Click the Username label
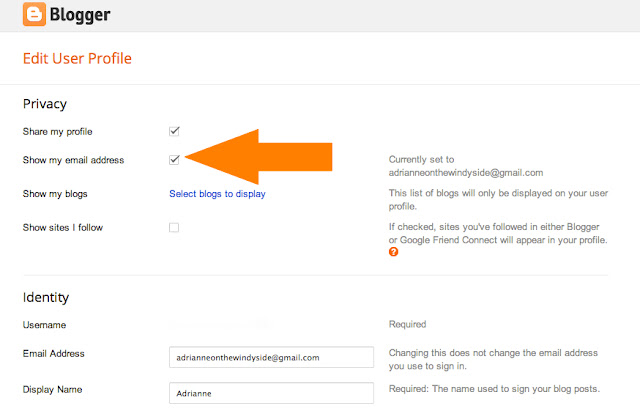The image size is (640, 414). click(44, 325)
